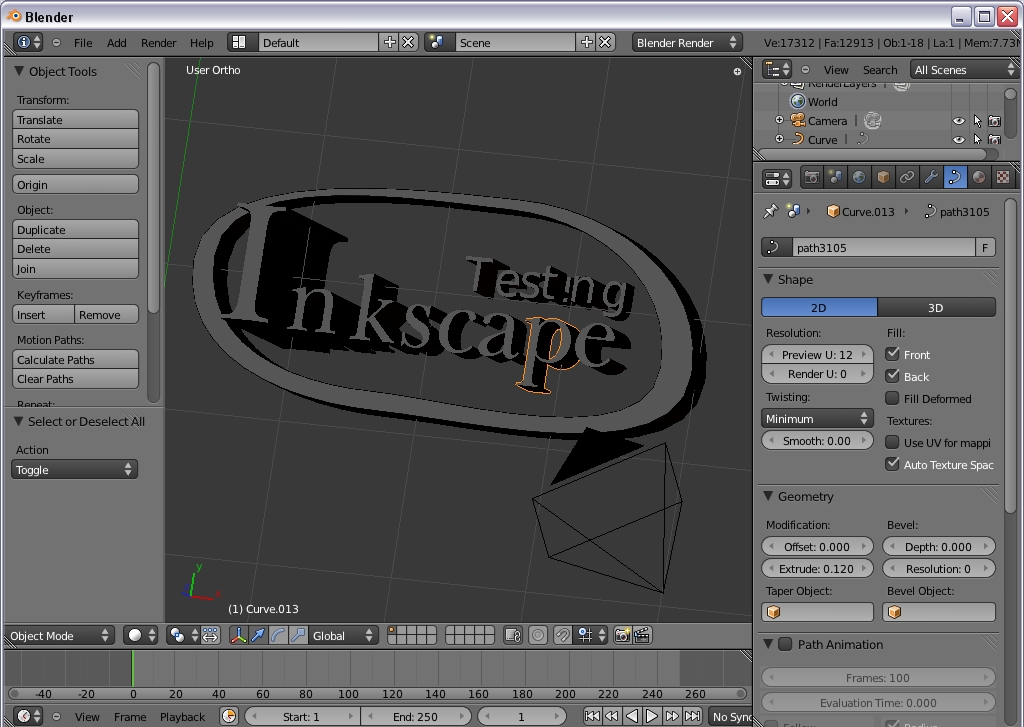Open the World properties globe icon

pyautogui.click(x=859, y=177)
